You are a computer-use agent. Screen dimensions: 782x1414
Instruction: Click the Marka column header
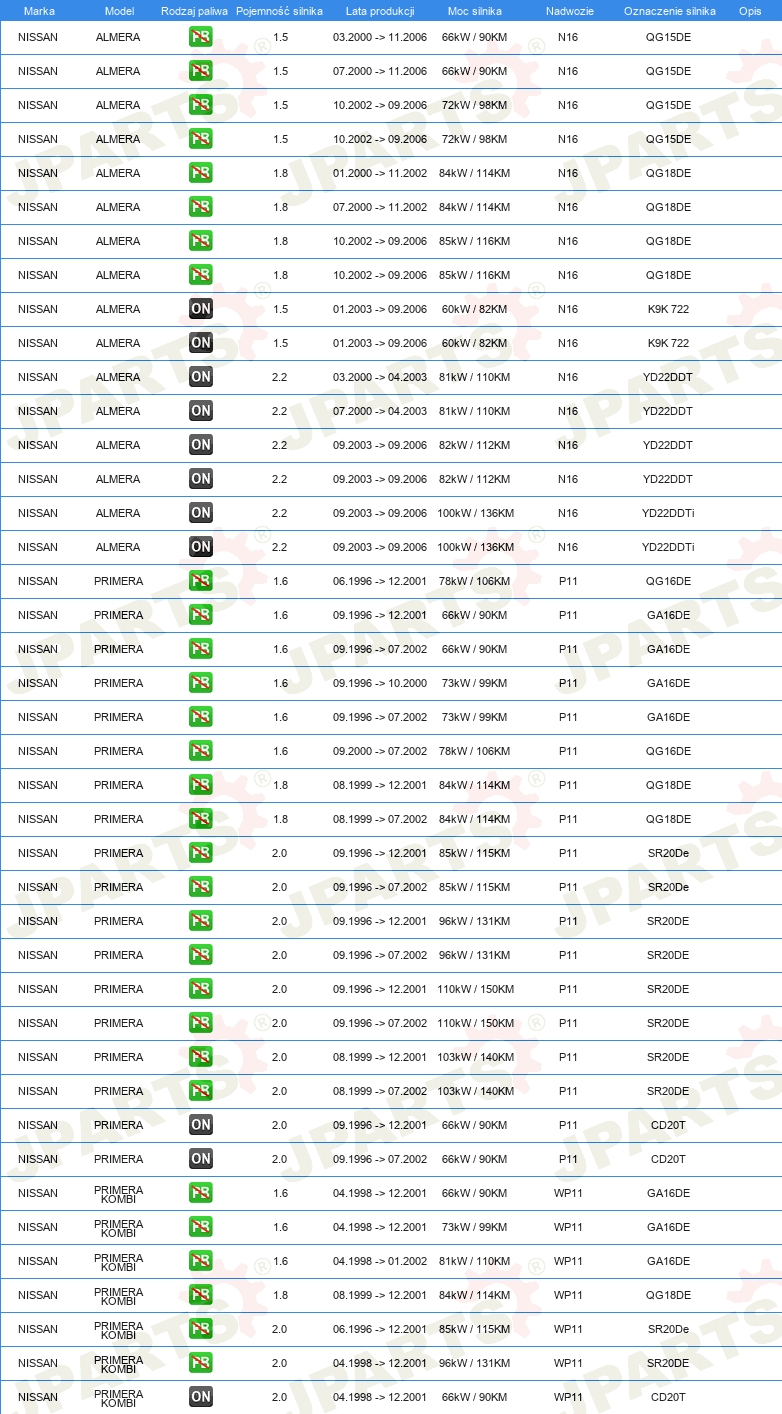(x=39, y=10)
